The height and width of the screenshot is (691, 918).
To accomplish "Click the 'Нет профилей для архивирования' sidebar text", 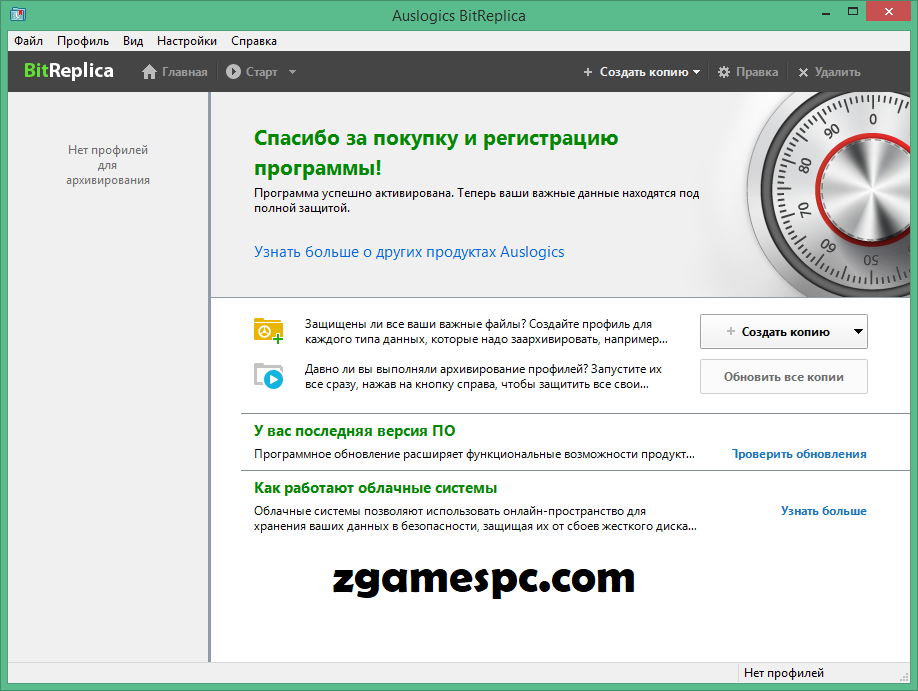I will (x=108, y=165).
